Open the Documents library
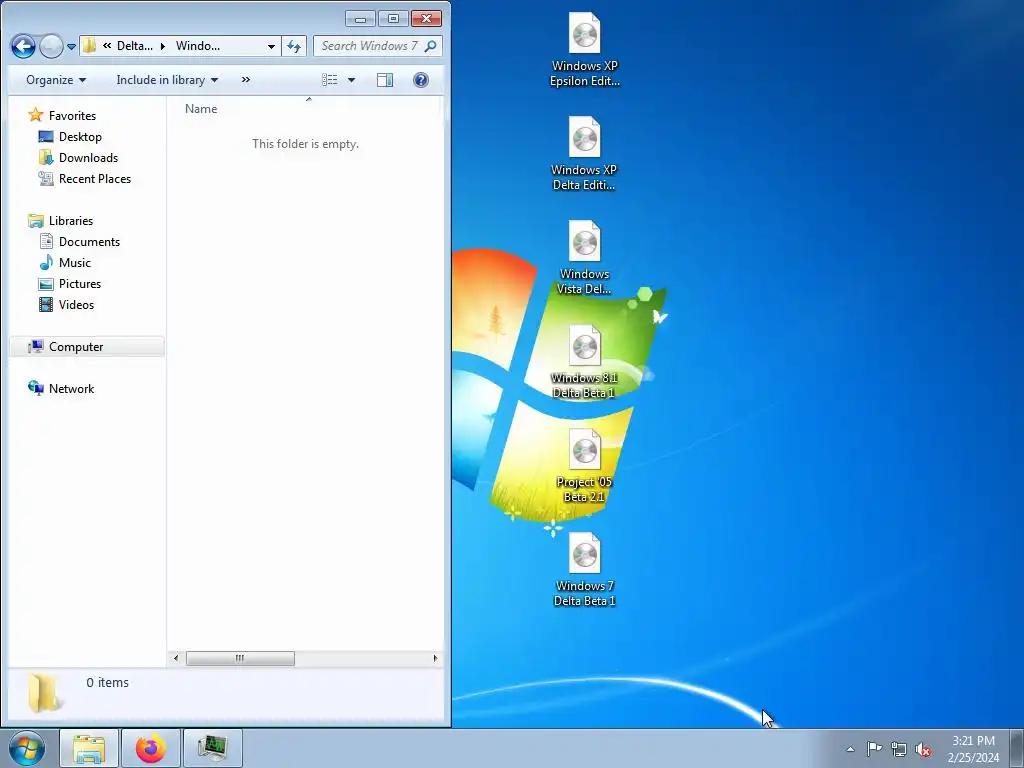Image resolution: width=1024 pixels, height=768 pixels. (x=80, y=242)
